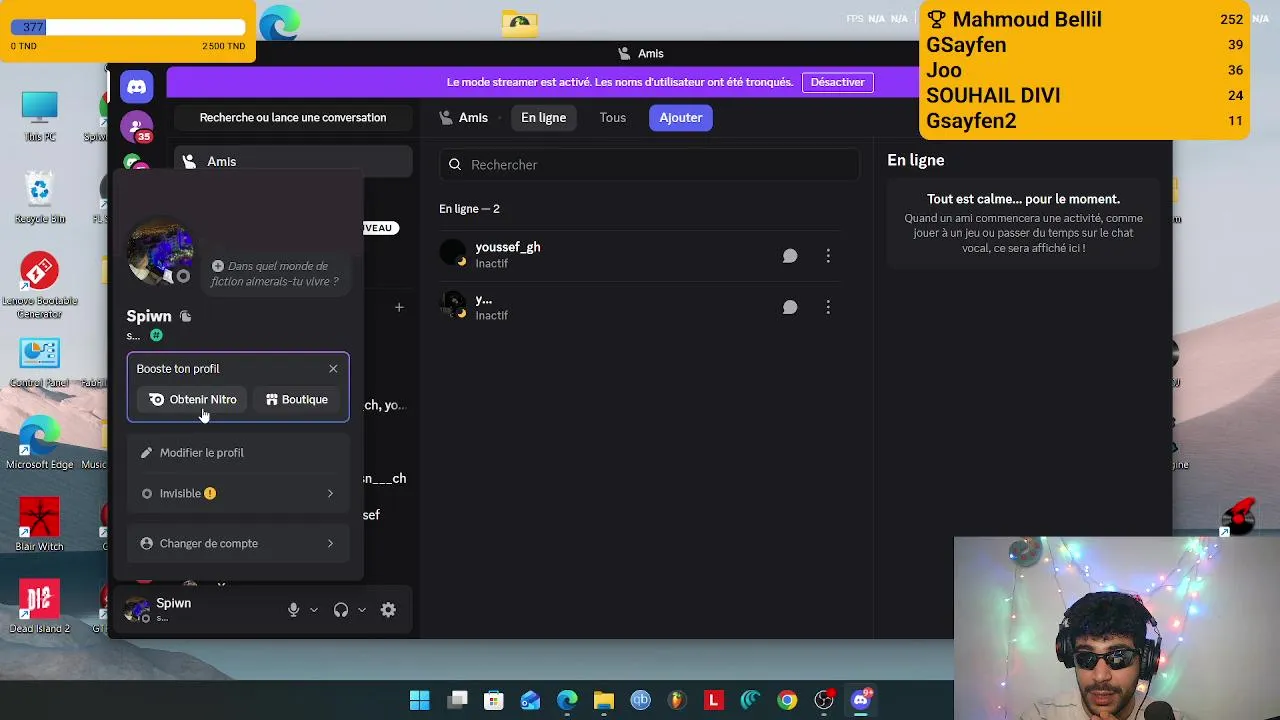This screenshot has height=720, width=1280.
Task: Open the red L app from the taskbar
Action: pyautogui.click(x=714, y=700)
